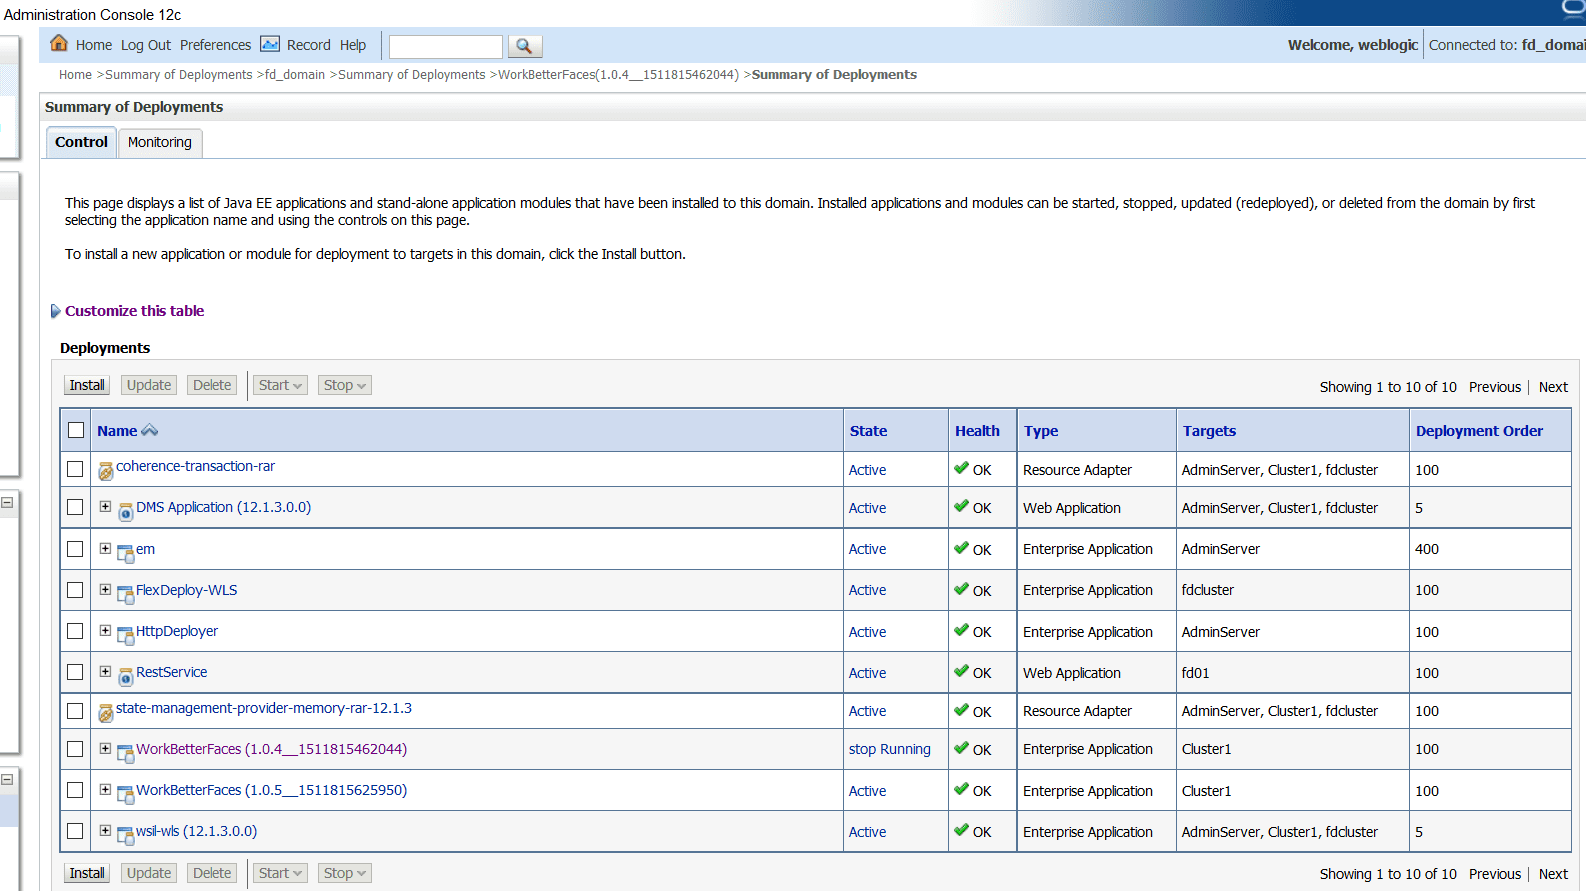The width and height of the screenshot is (1586, 891).
Task: Select the WorkBetterFaces 1.0.5 checkbox
Action: [x=75, y=790]
